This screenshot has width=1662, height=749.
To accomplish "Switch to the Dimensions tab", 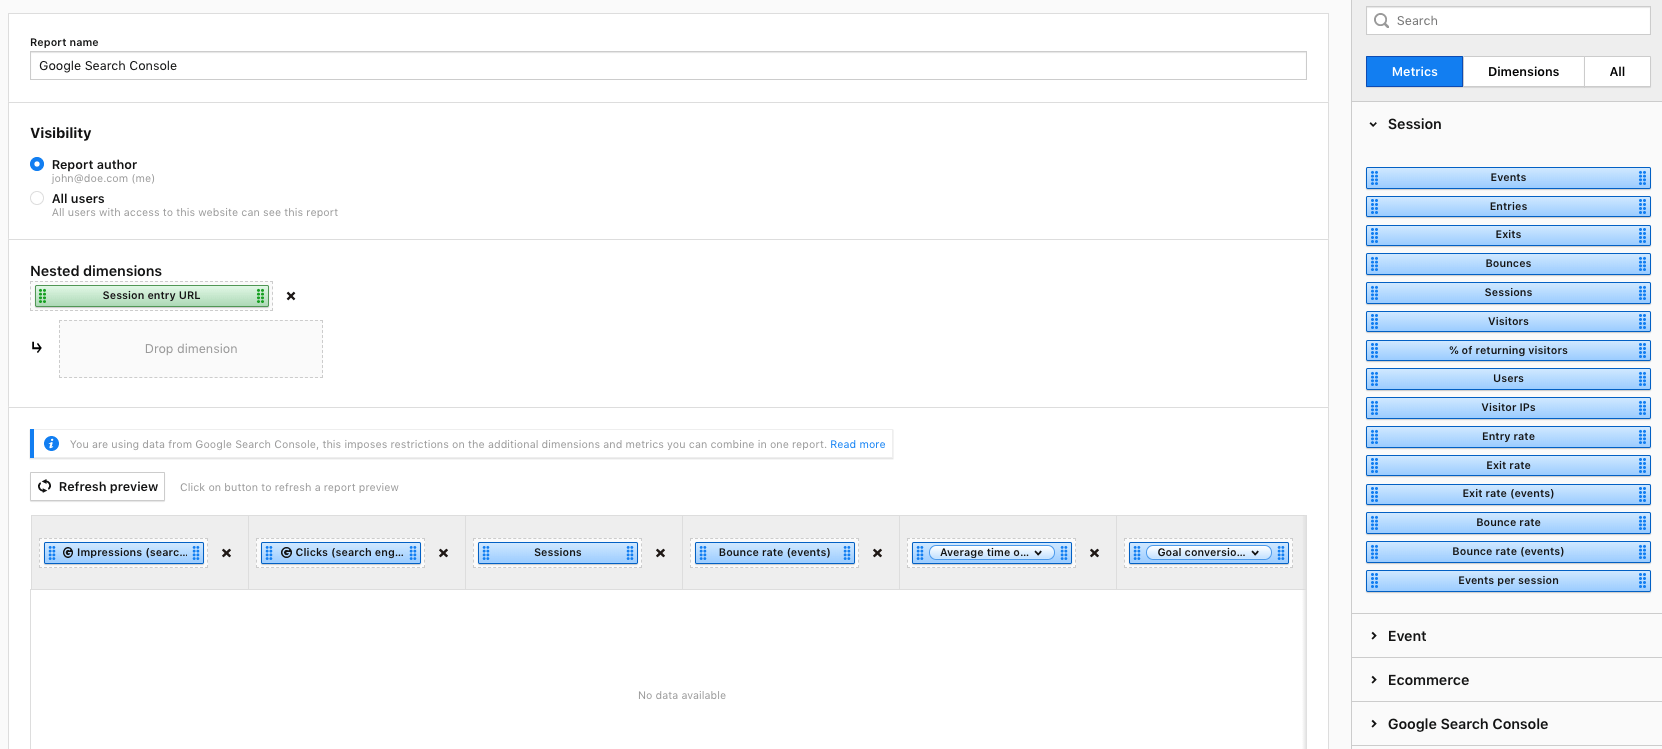I will 1523,72.
